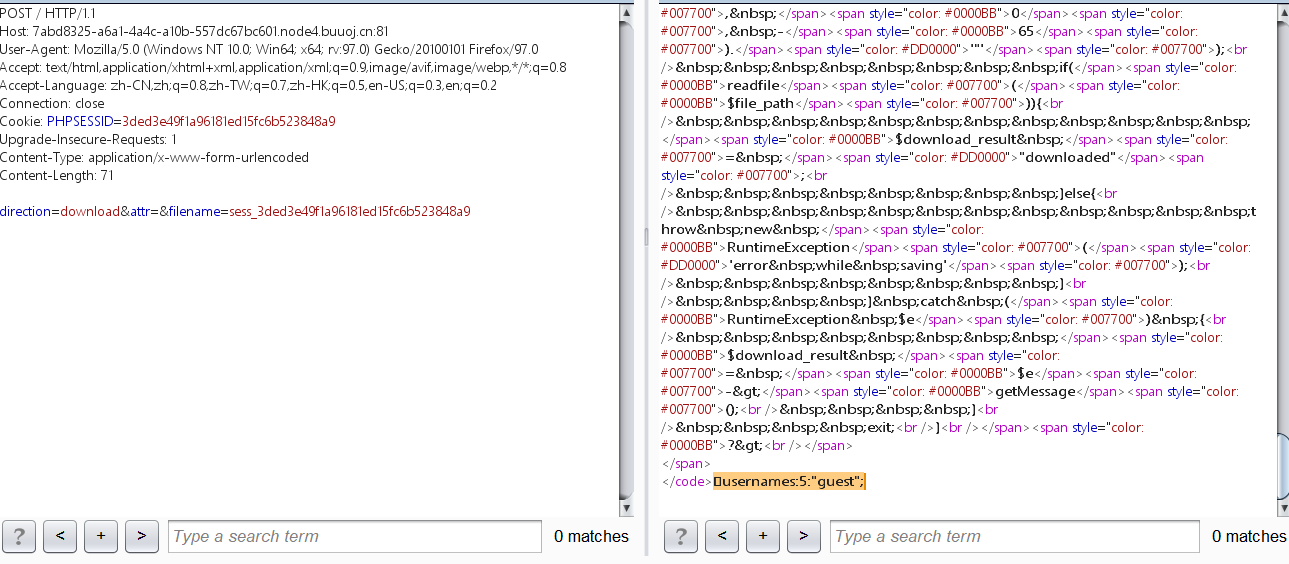Click the User-Agent header line
Image resolution: width=1289 pixels, height=564 pixels.
269,49
